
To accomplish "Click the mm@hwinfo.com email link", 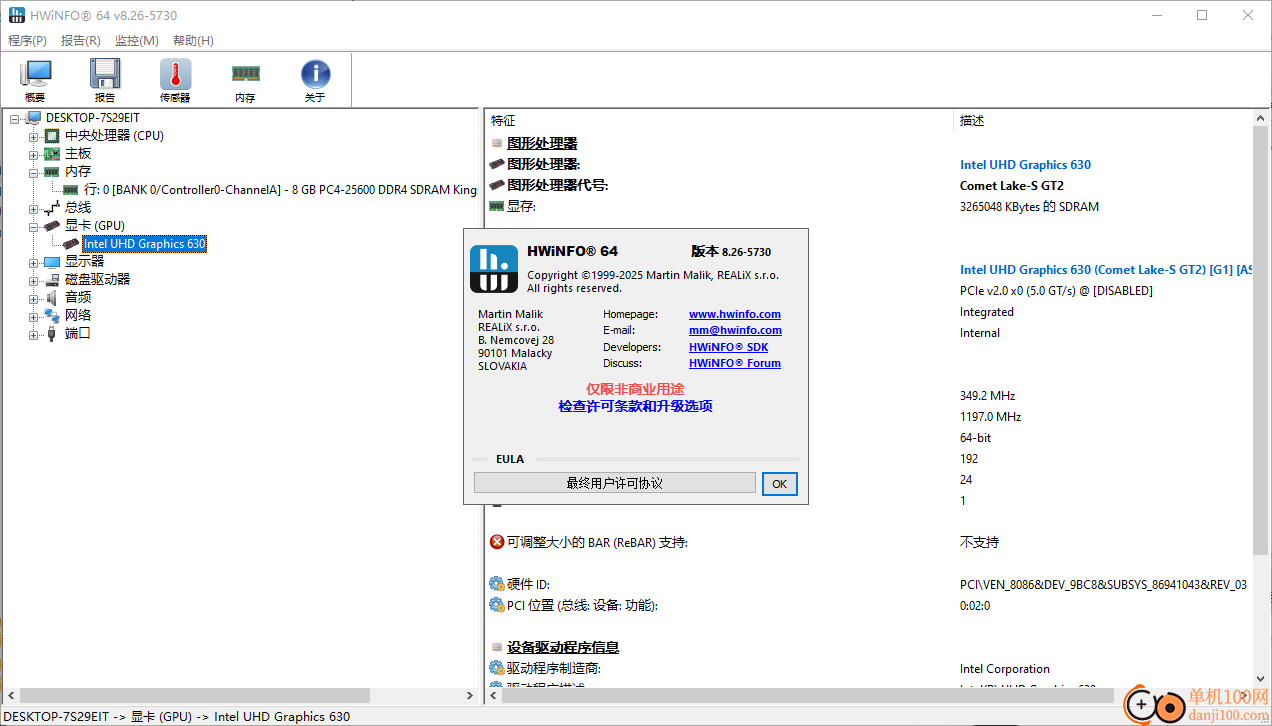I will click(735, 330).
